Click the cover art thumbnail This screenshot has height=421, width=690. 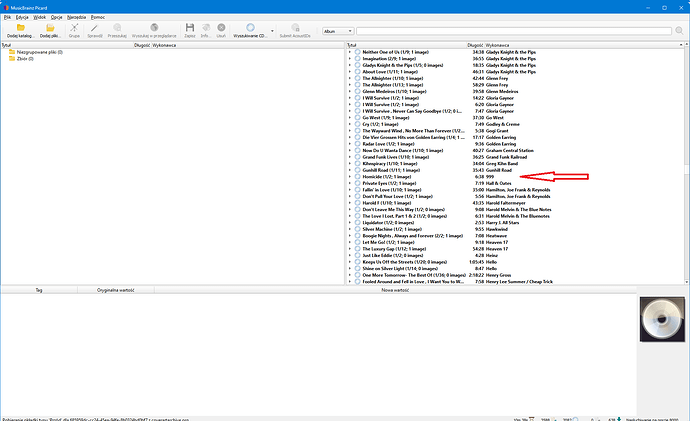(x=662, y=319)
